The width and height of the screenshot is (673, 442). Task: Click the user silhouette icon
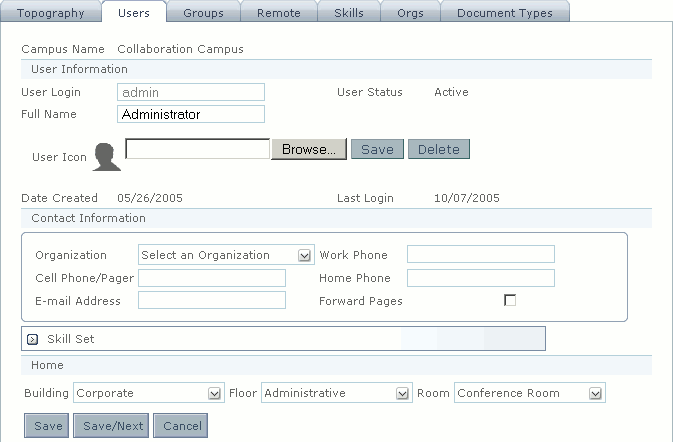click(106, 157)
